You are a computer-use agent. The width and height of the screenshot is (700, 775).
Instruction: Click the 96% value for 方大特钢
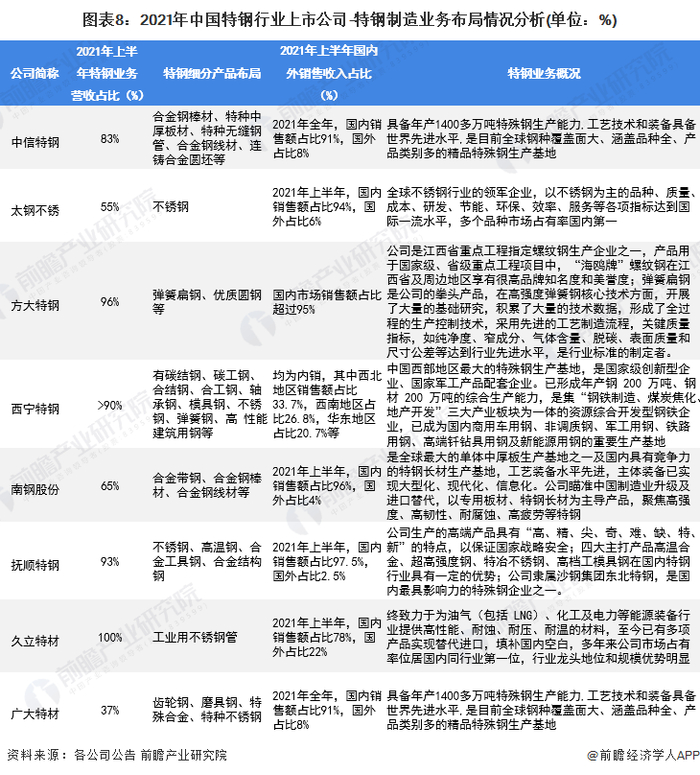pyautogui.click(x=110, y=302)
